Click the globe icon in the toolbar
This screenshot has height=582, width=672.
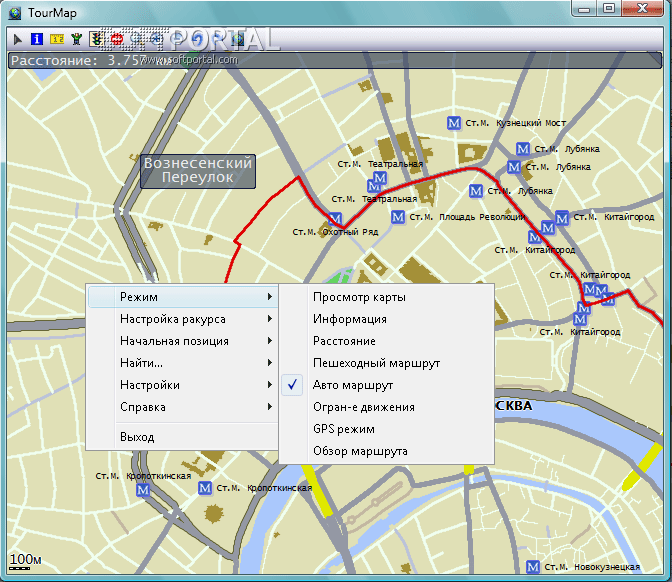point(238,39)
